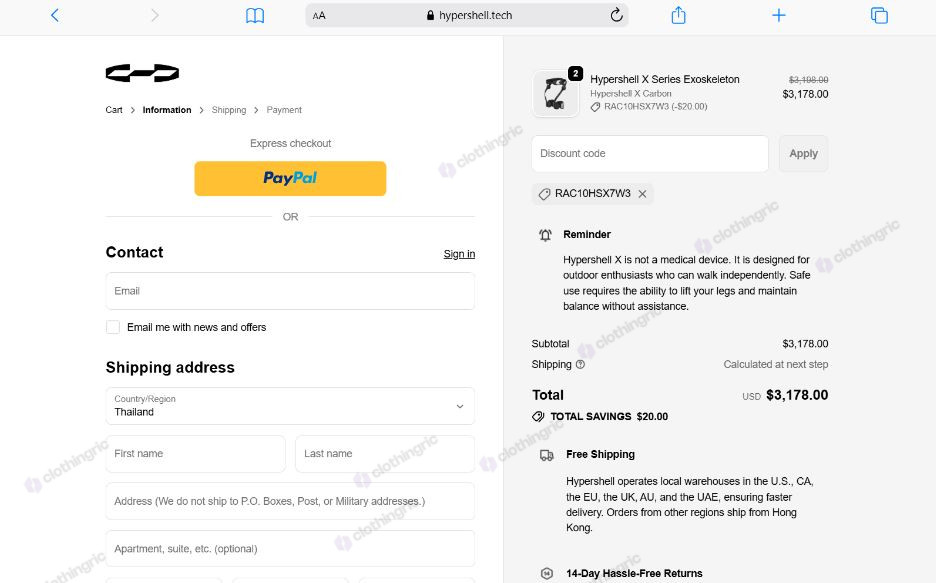Select the Payment breadcrumb step
This screenshot has height=583, width=936.
point(284,110)
